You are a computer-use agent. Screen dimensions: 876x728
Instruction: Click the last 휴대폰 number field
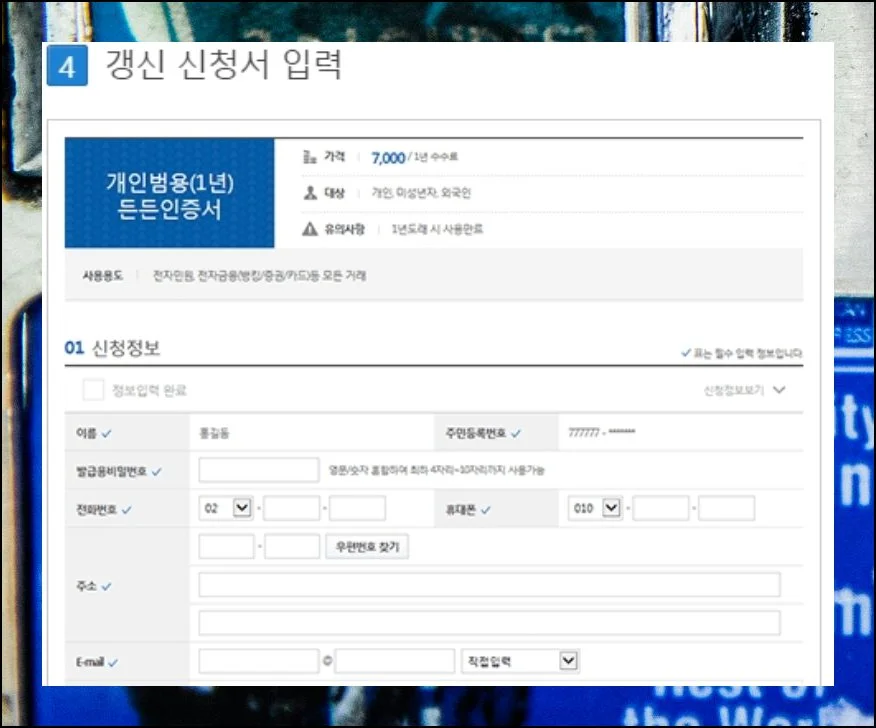point(727,508)
